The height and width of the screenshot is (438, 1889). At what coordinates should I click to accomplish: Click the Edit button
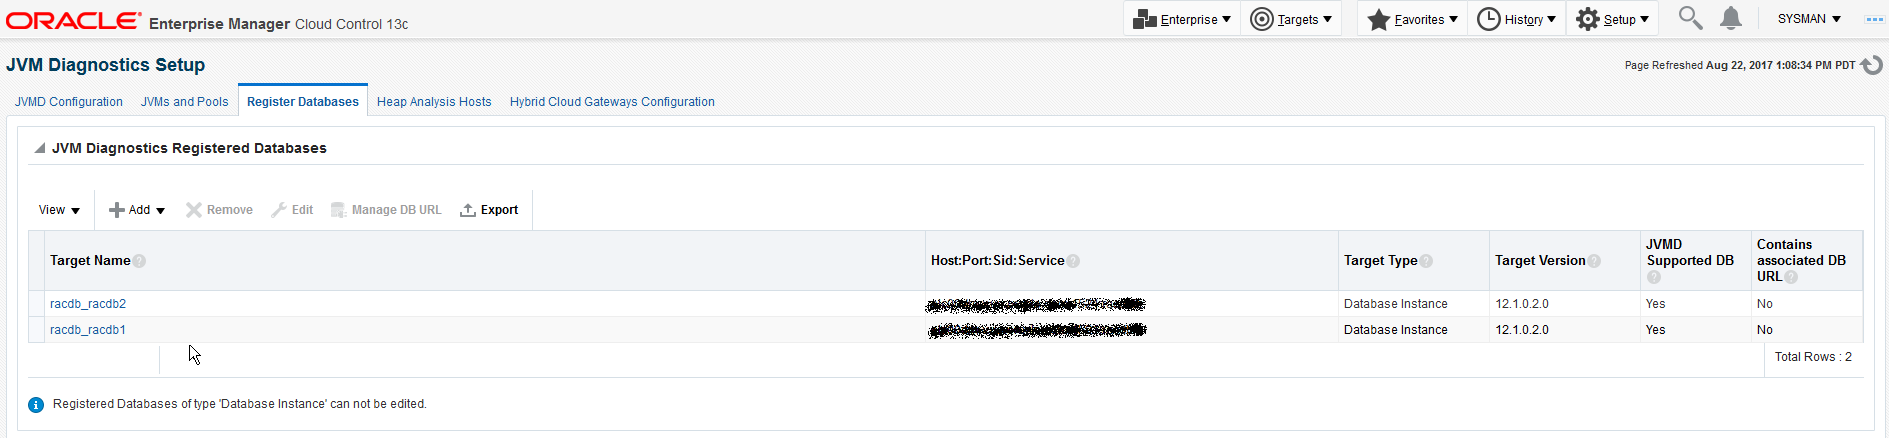point(292,210)
